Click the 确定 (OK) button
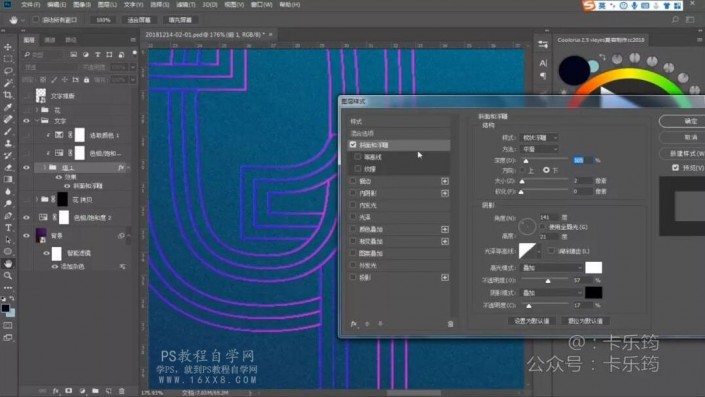The image size is (705, 397). pyautogui.click(x=683, y=121)
